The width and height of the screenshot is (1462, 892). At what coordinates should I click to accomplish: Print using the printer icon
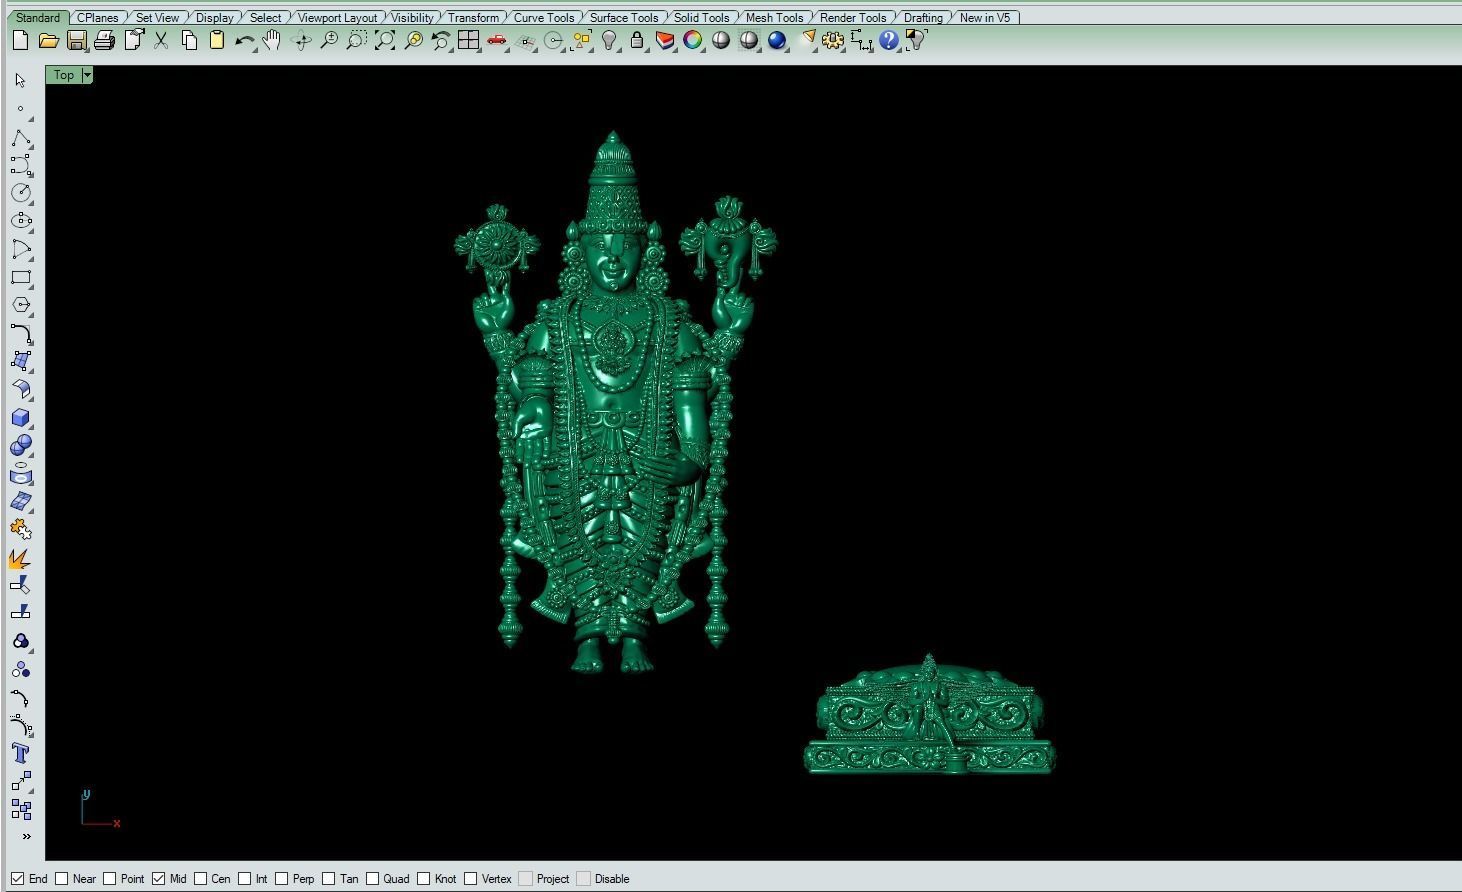[104, 41]
